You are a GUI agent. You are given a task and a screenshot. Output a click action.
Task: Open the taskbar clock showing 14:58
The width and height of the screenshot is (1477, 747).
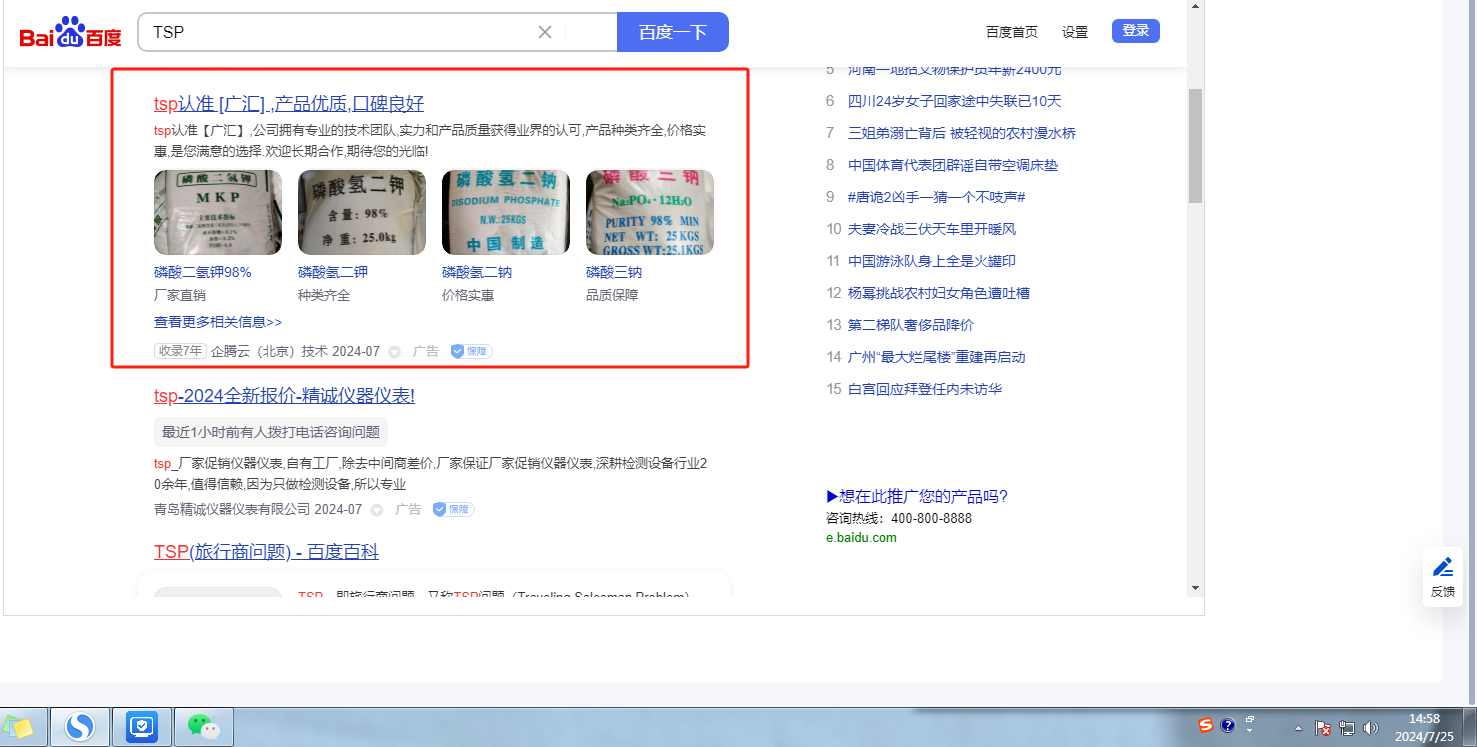click(x=1424, y=727)
